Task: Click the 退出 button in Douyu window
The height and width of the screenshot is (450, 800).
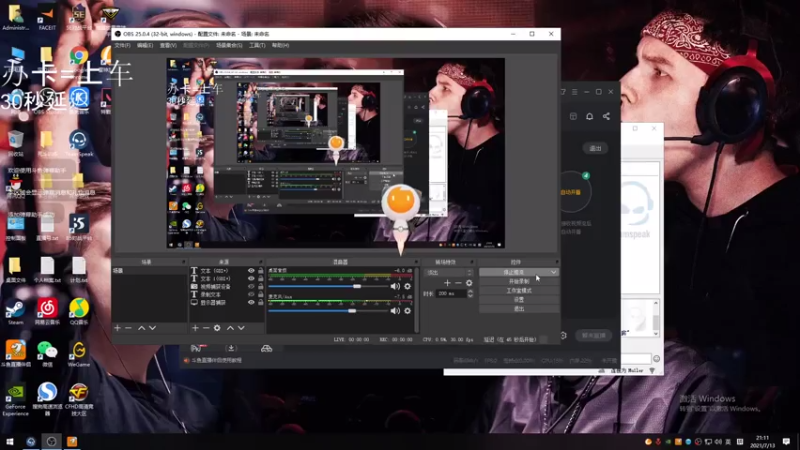Action: pyautogui.click(x=595, y=148)
